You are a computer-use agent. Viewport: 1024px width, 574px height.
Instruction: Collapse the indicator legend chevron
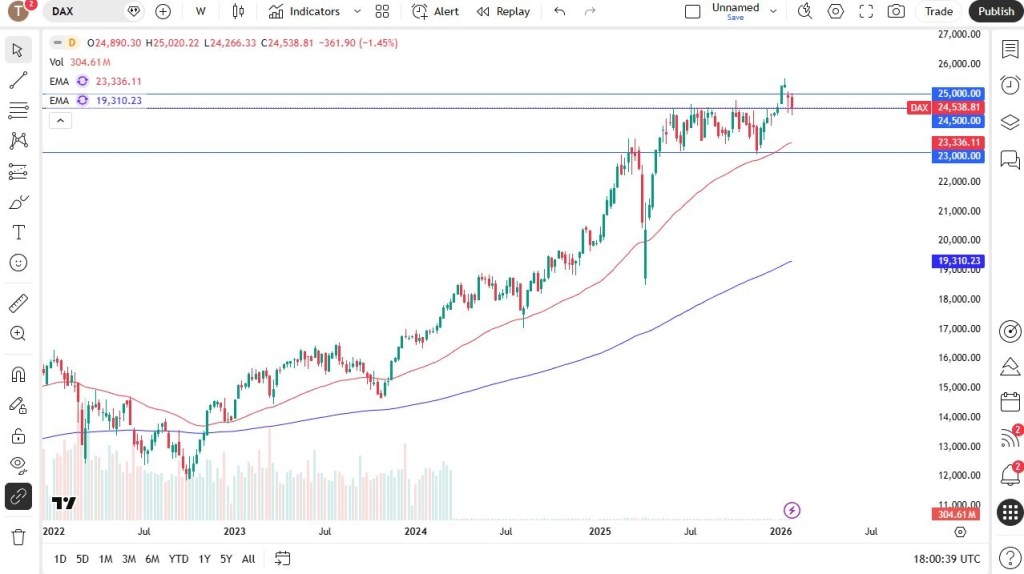pyautogui.click(x=60, y=121)
